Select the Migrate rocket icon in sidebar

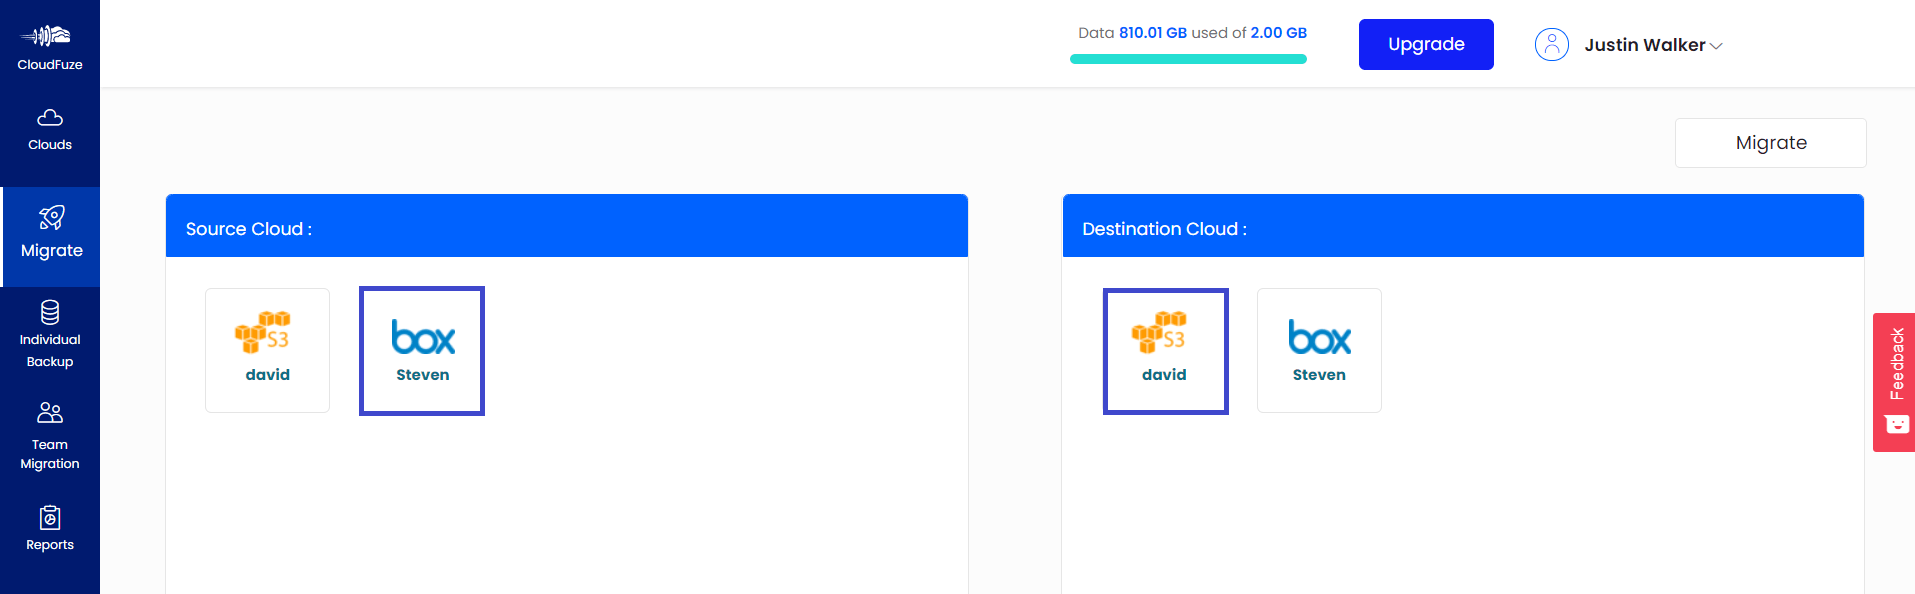(x=51, y=217)
